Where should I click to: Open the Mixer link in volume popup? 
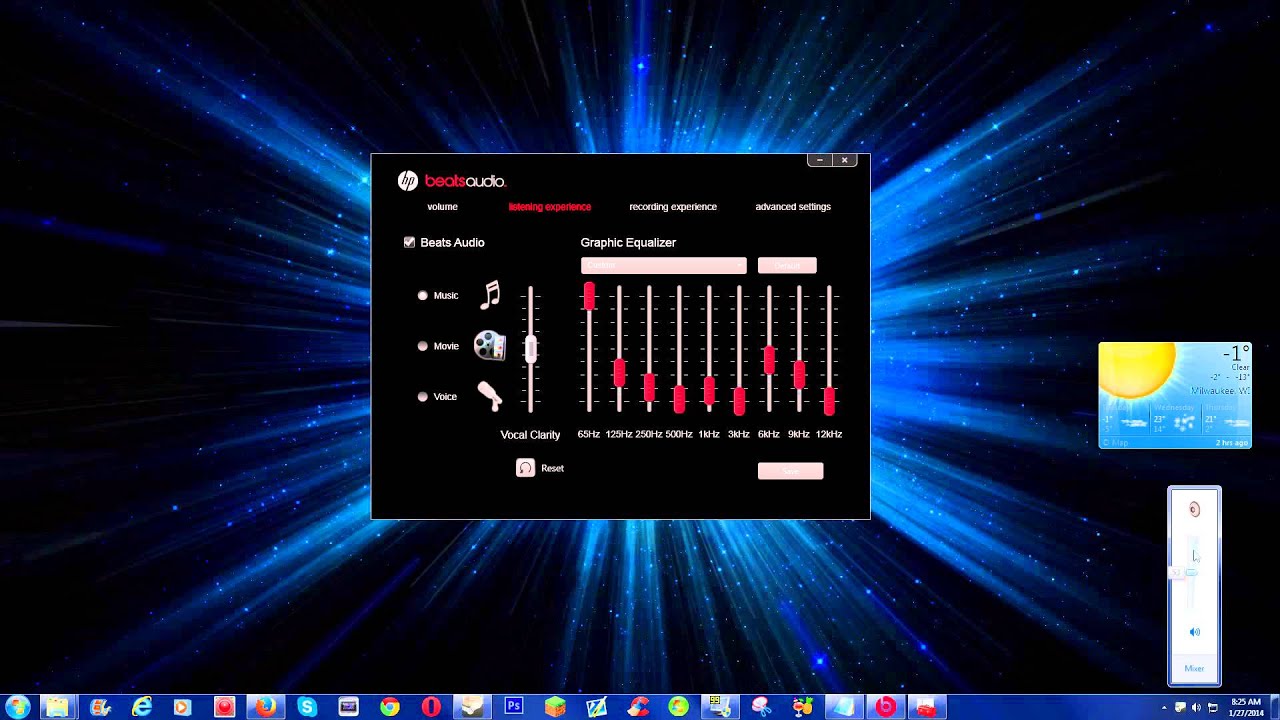(x=1194, y=668)
